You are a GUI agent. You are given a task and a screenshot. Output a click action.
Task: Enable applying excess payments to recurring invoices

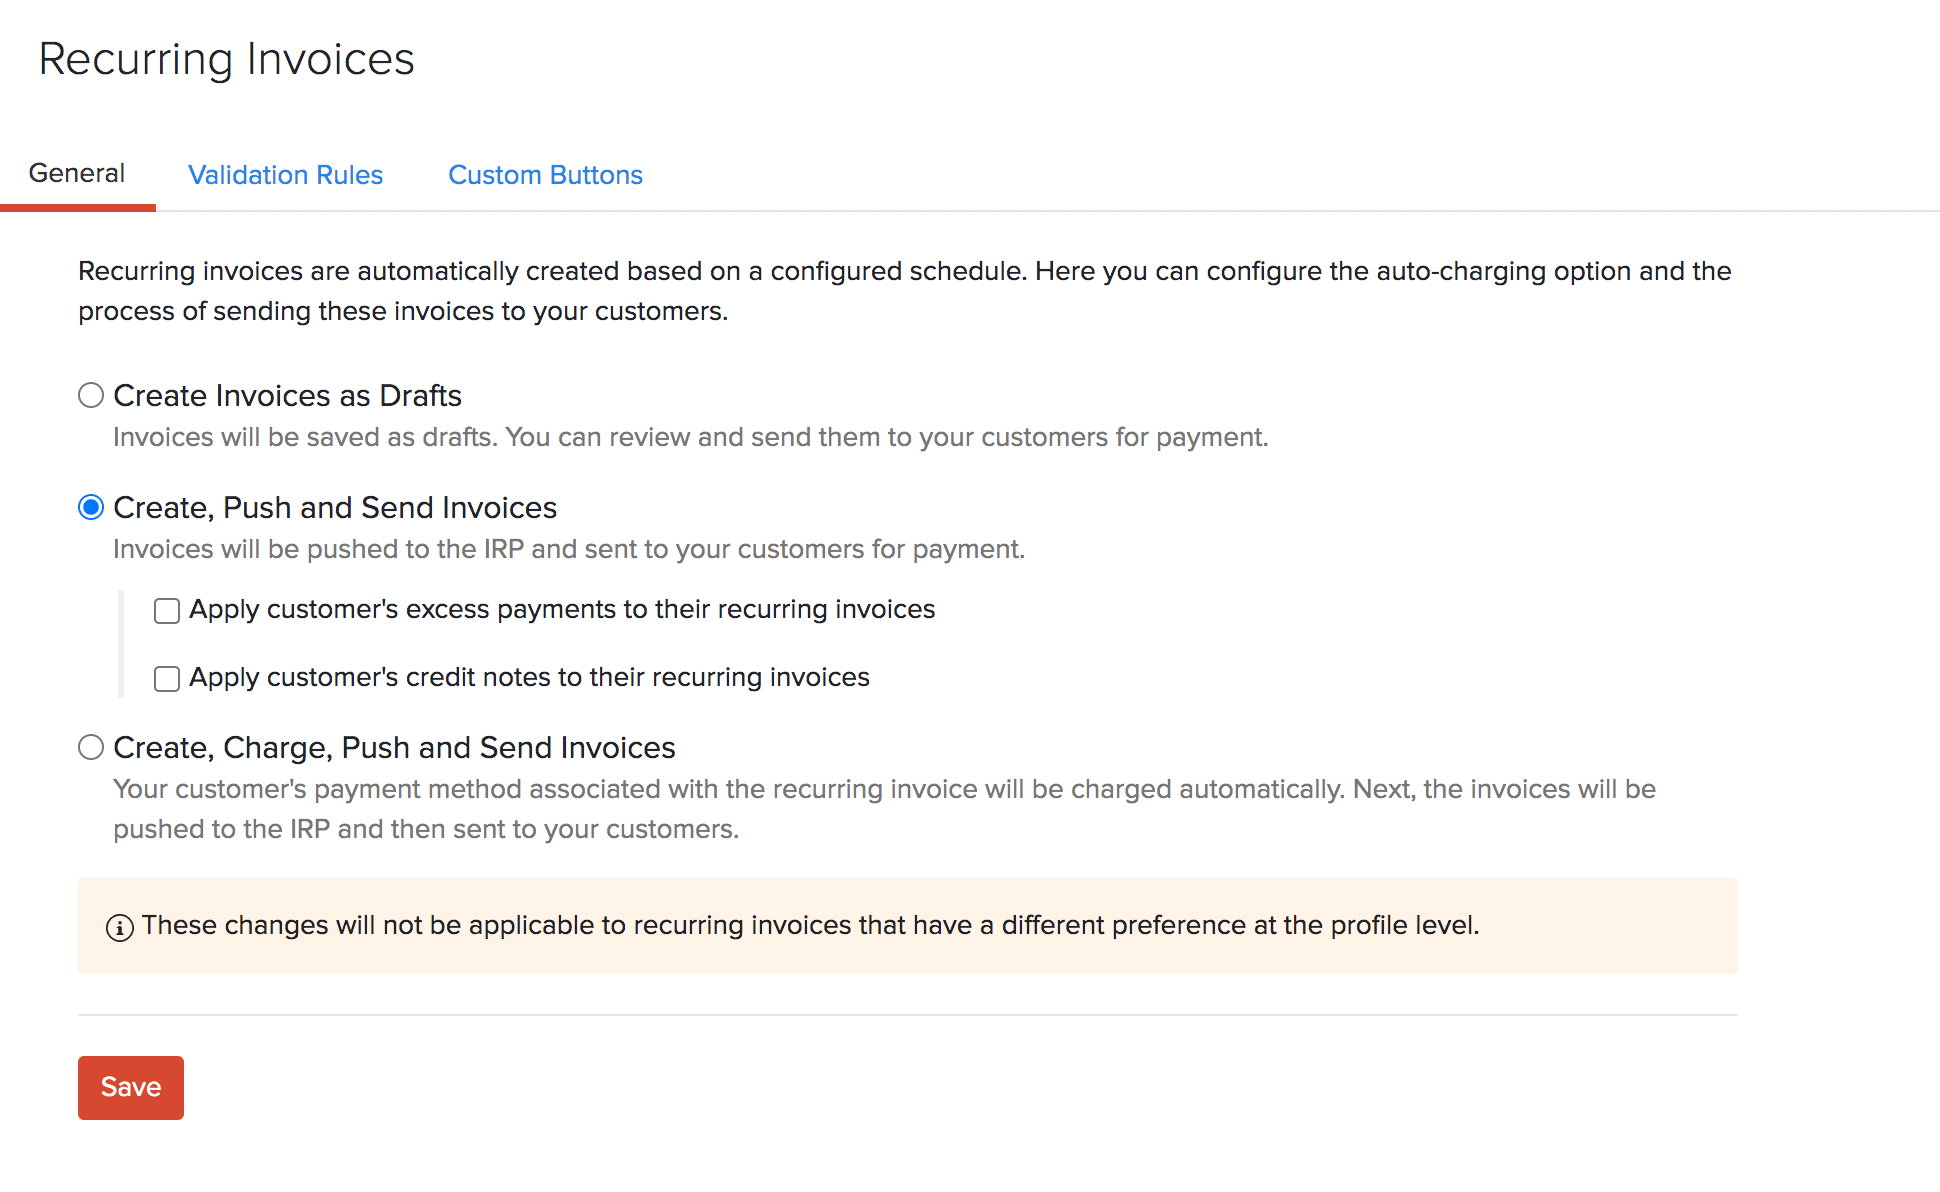(166, 610)
